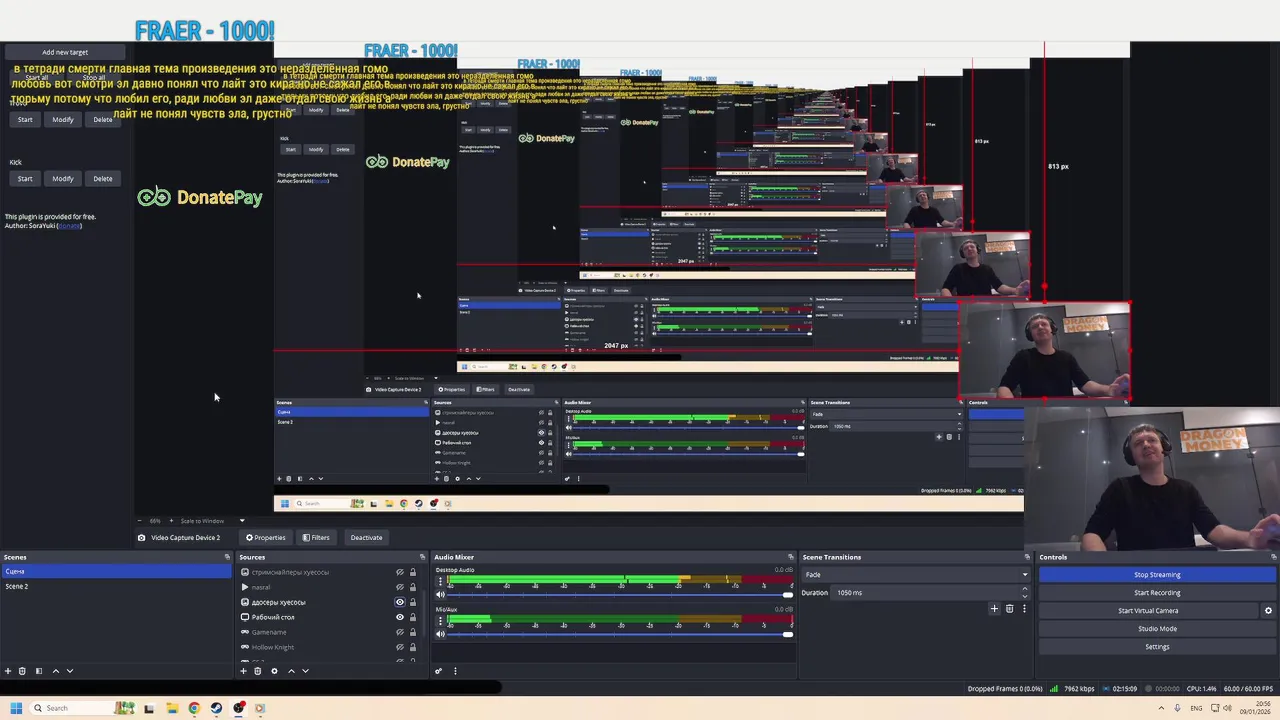
Task: Click Start Recording button
Action: [x=1157, y=593]
